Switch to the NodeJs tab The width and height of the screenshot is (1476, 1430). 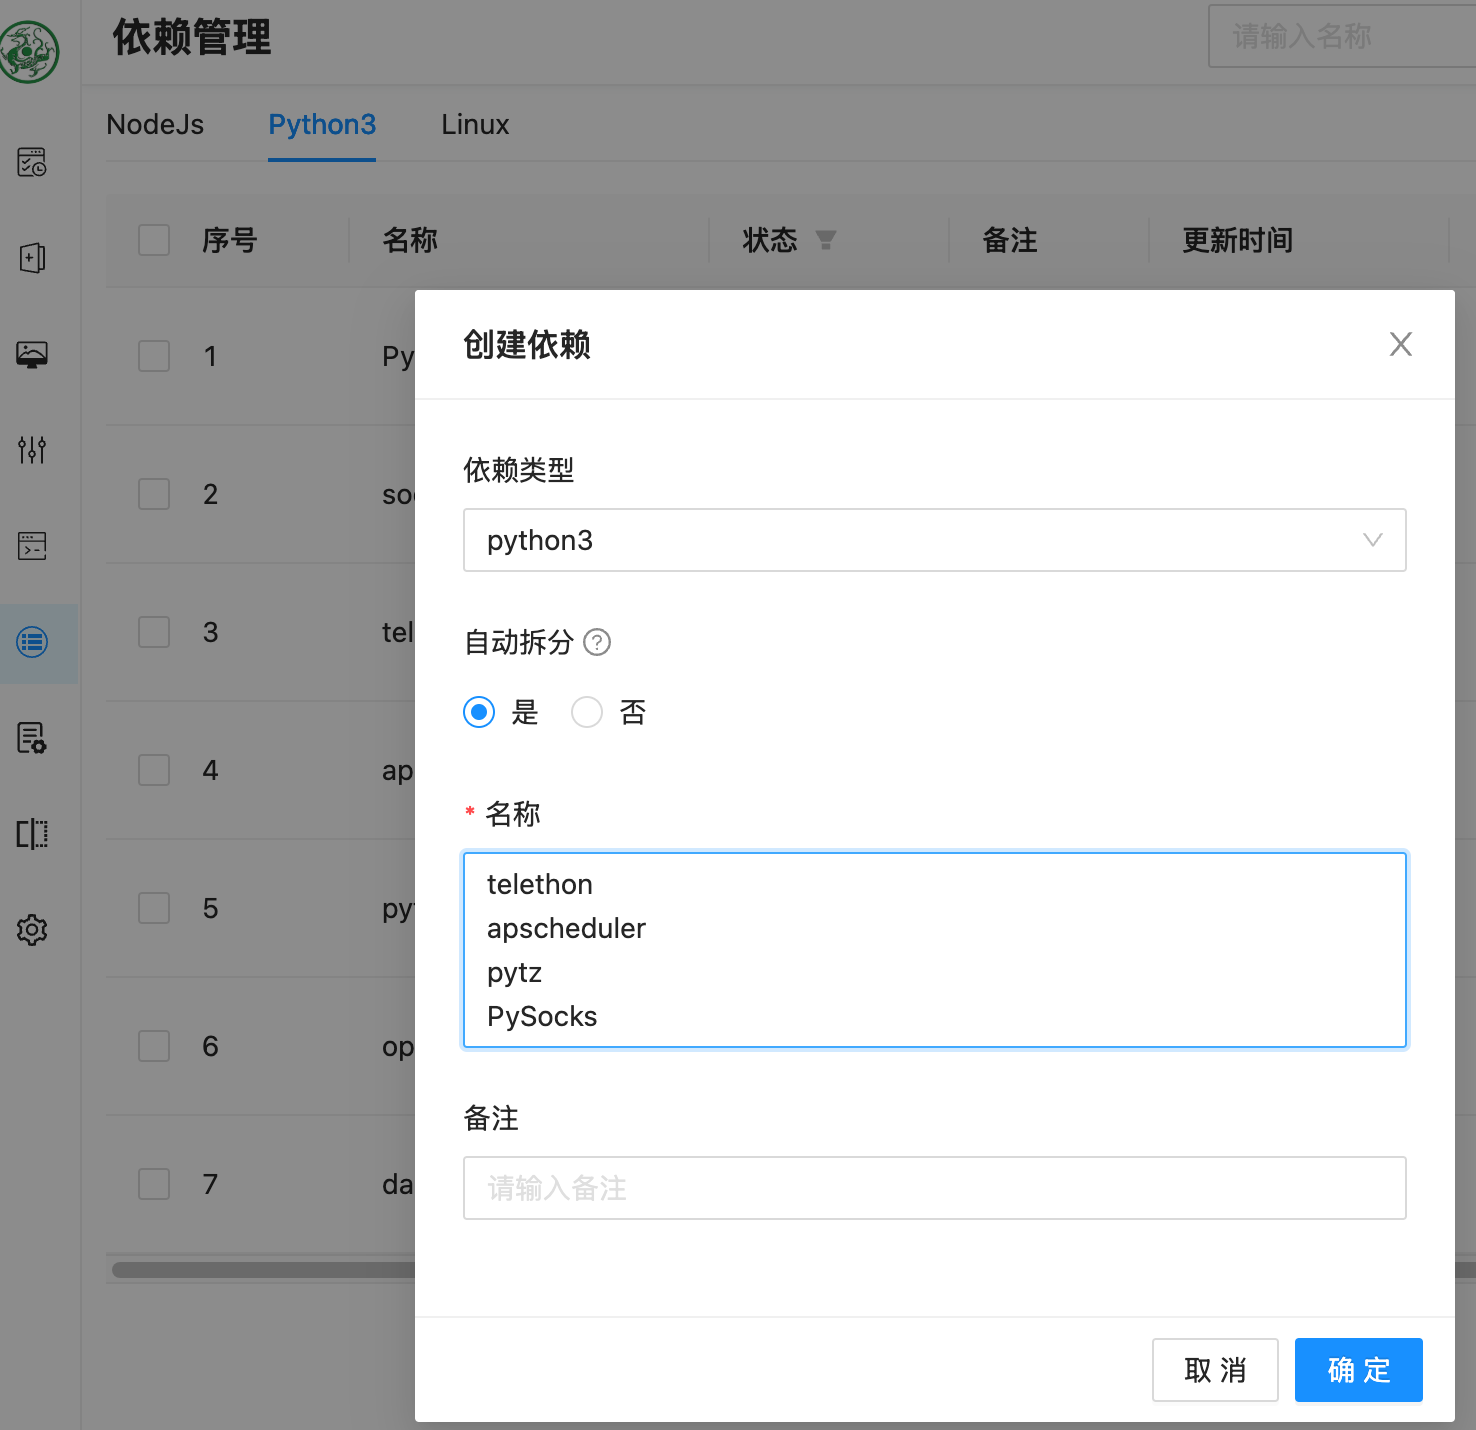(x=155, y=125)
